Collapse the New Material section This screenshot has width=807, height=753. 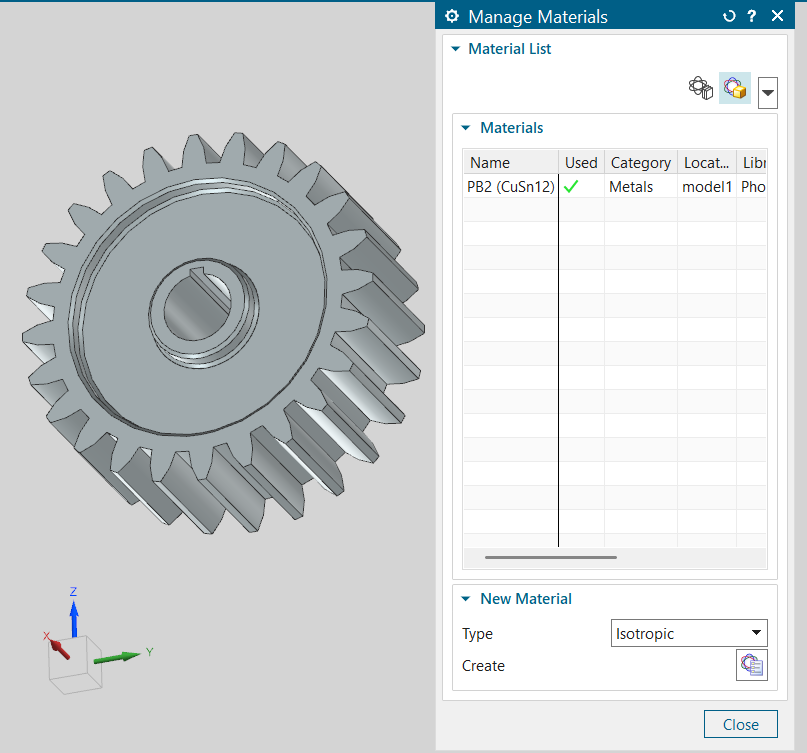(468, 599)
